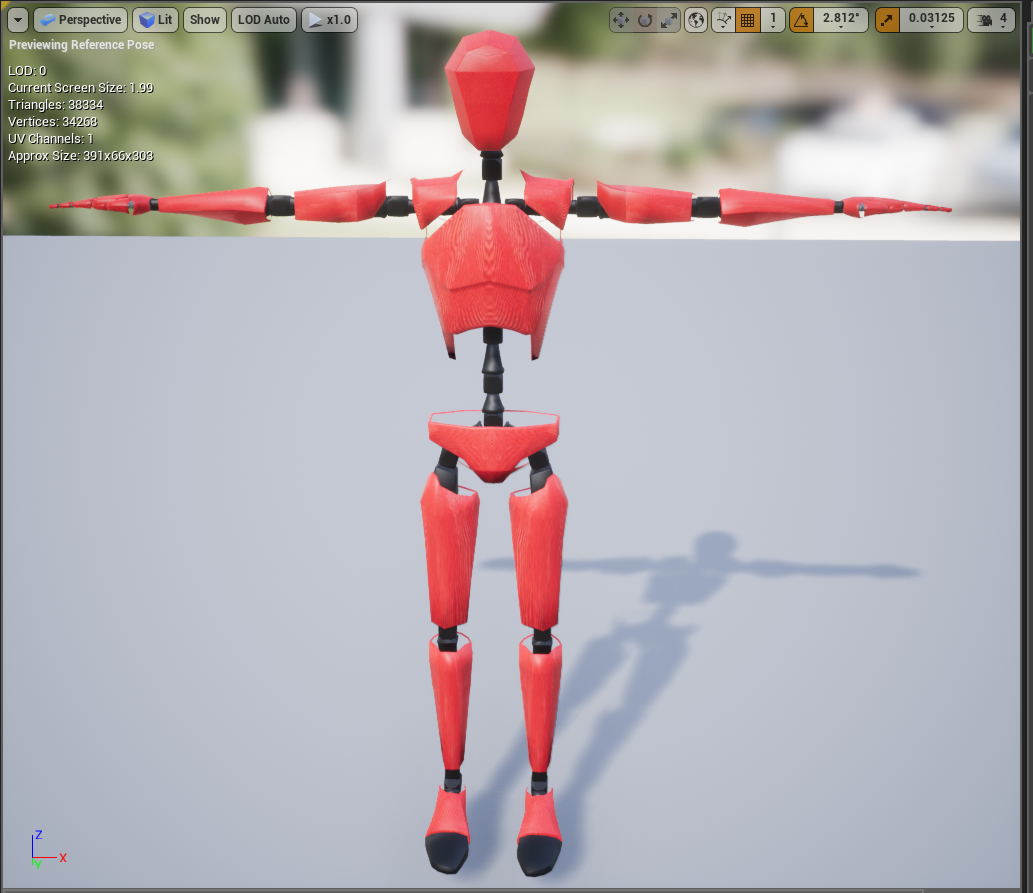
Task: Click the Current Screen Size: 1.99 text
Action: tap(80, 88)
